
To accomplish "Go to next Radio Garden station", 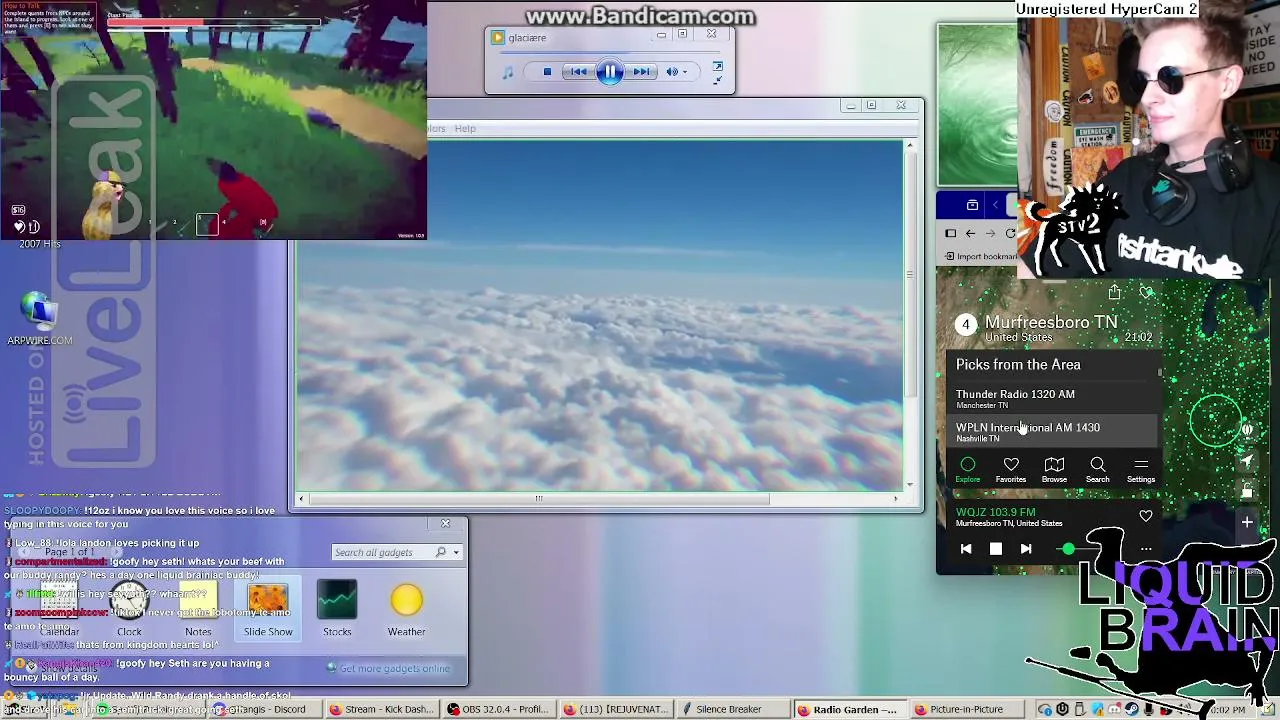I will coord(1026,549).
